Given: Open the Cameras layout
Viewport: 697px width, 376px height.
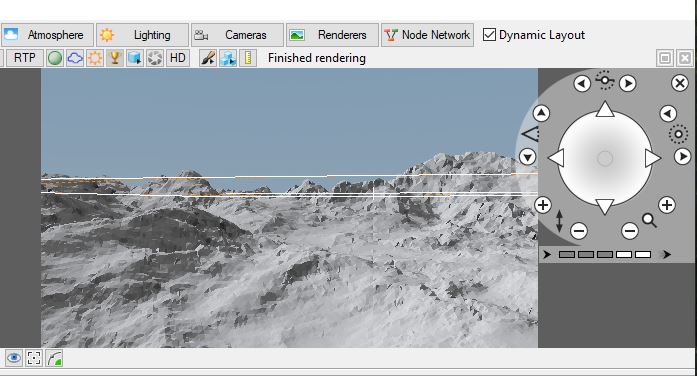Looking at the screenshot, I should click(x=237, y=35).
